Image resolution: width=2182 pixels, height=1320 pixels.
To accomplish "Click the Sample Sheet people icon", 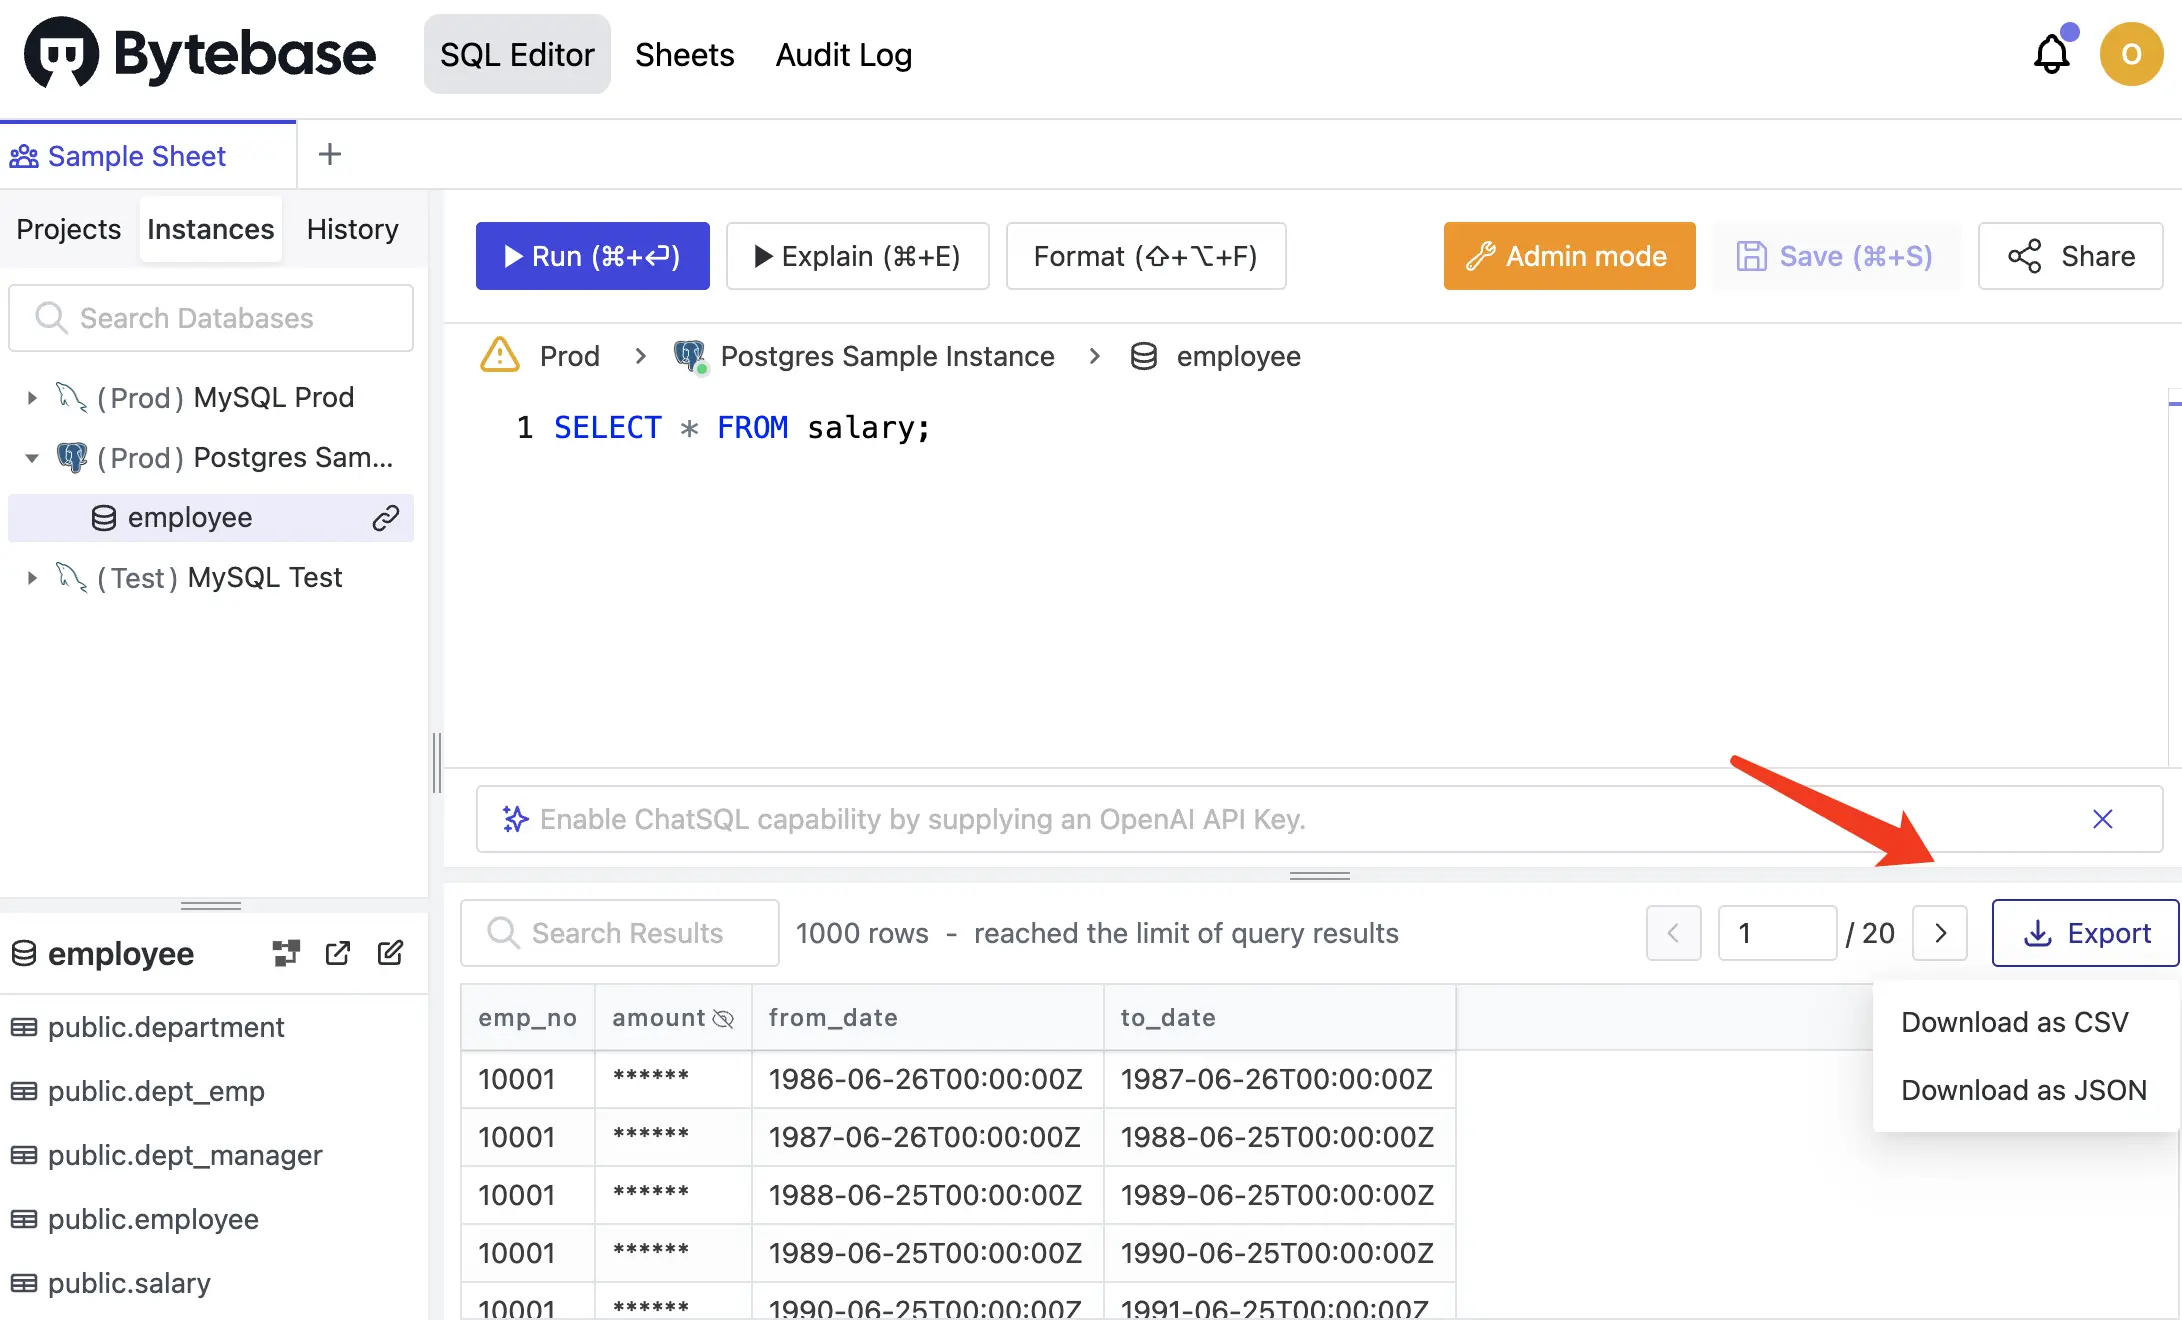I will point(24,156).
